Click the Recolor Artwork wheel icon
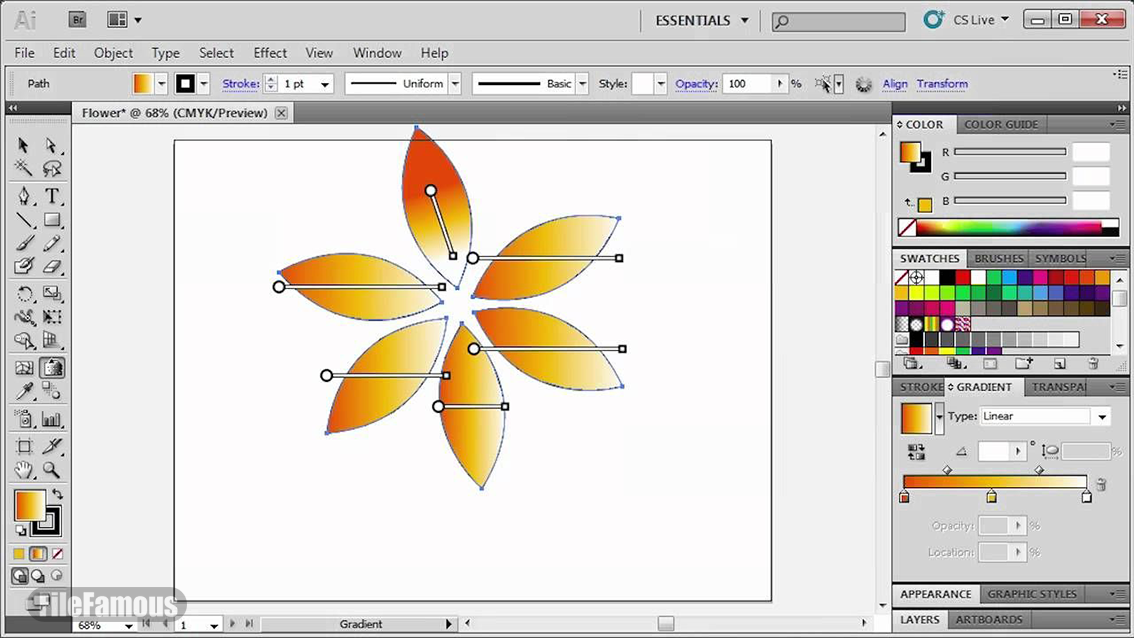This screenshot has width=1134, height=638. click(864, 84)
